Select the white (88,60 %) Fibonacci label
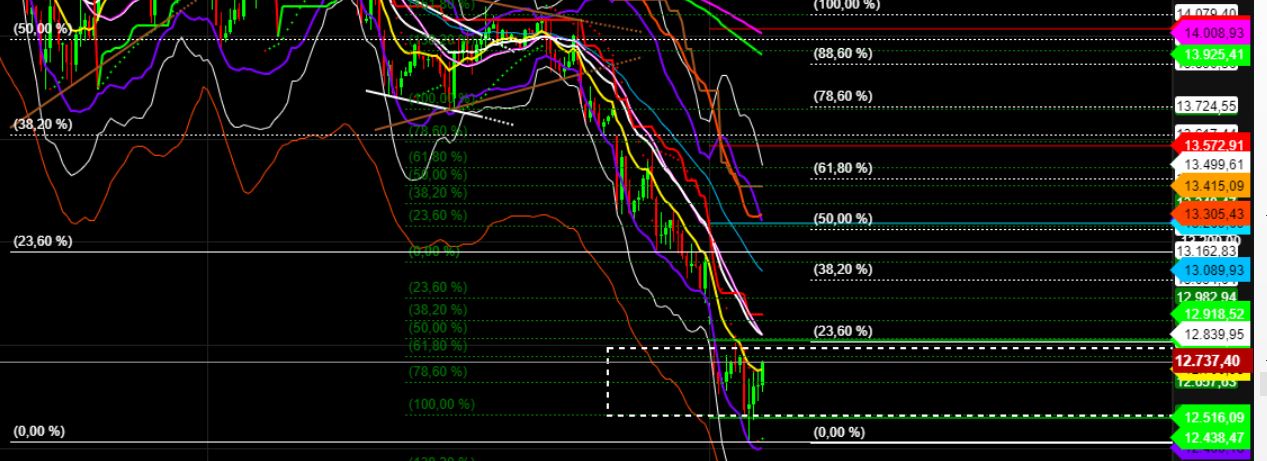This screenshot has height=461, width=1267. click(843, 54)
